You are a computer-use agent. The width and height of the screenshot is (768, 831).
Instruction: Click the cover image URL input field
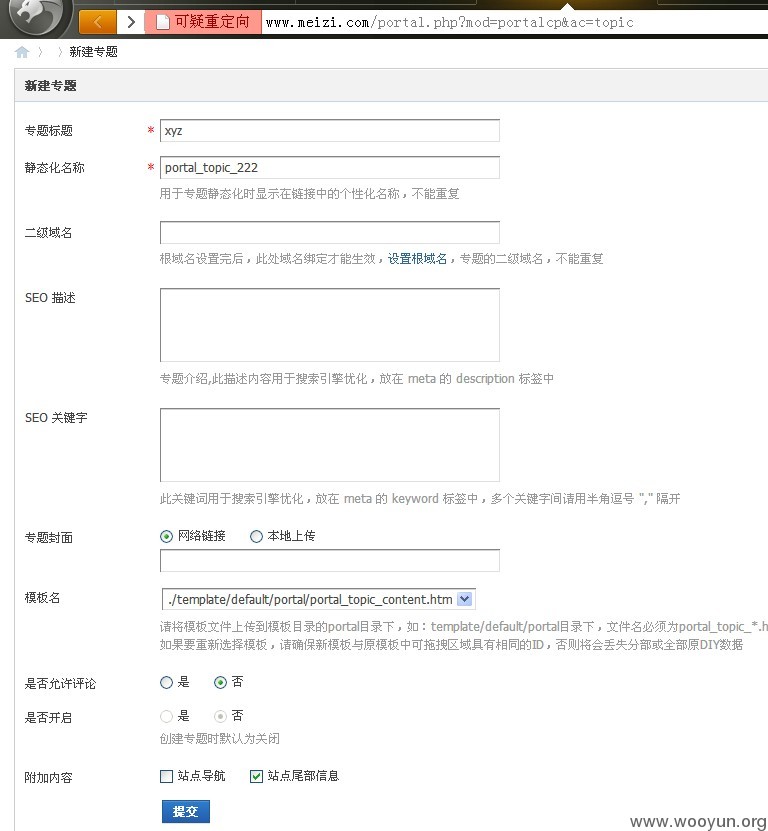[330, 561]
